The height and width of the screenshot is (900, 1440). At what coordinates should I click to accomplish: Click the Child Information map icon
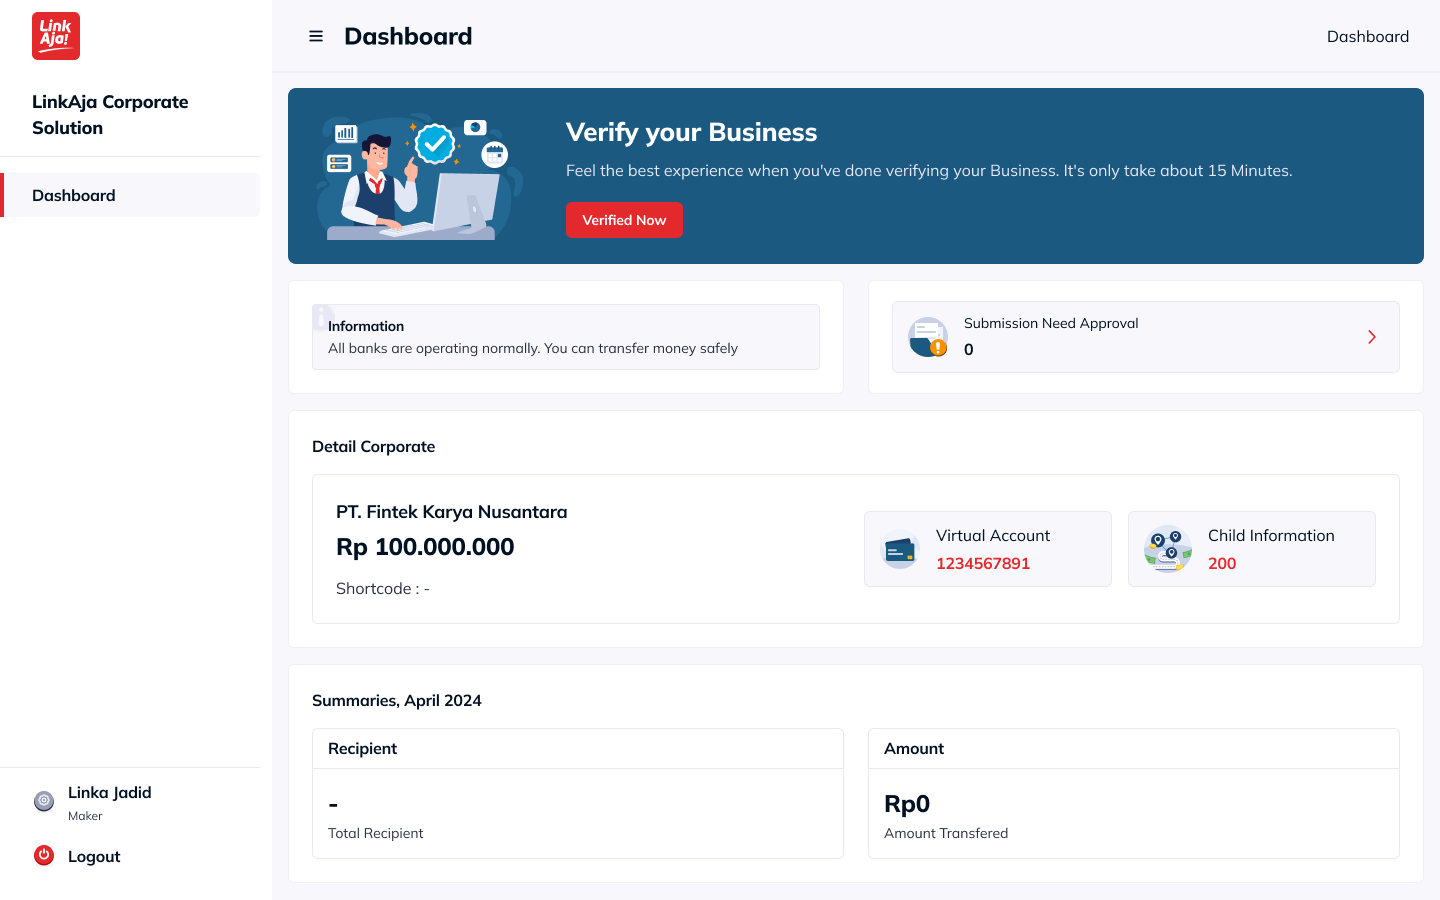(x=1167, y=549)
